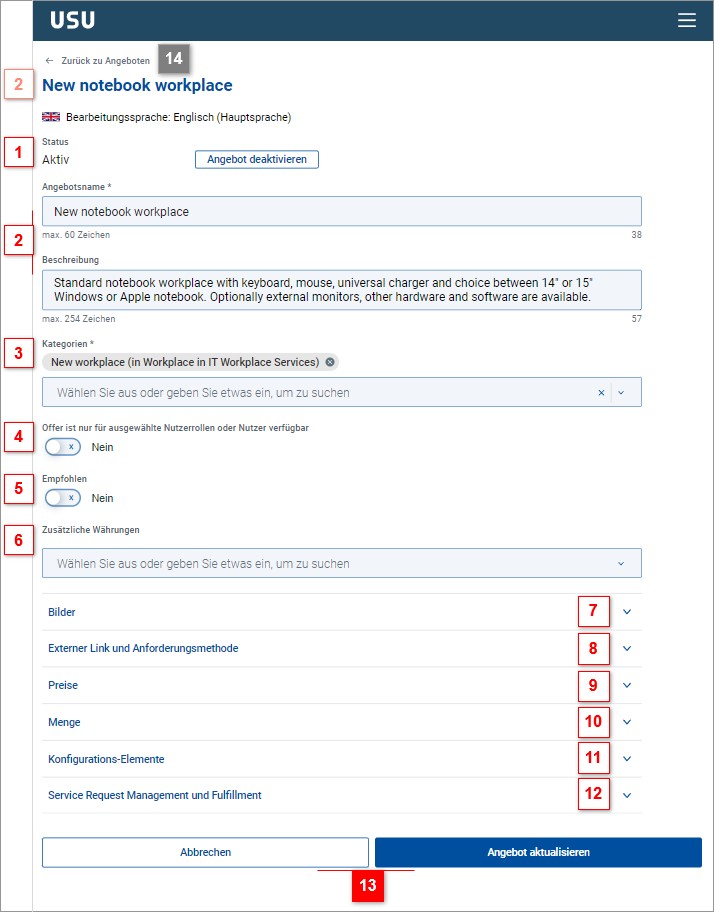Clear the Kategorien search field
714x912 pixels.
pos(601,393)
